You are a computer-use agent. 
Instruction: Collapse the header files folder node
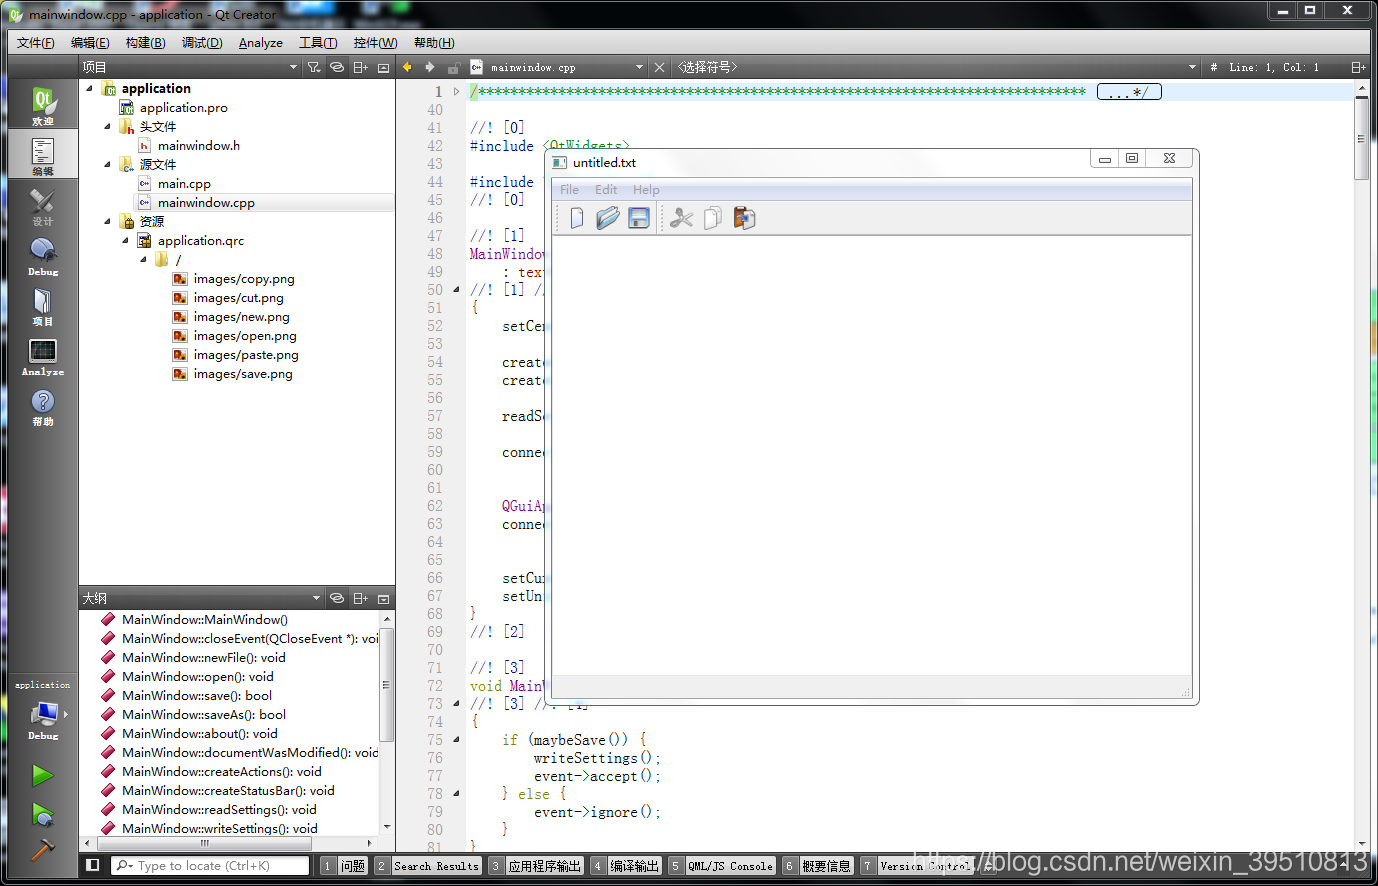click(x=107, y=126)
